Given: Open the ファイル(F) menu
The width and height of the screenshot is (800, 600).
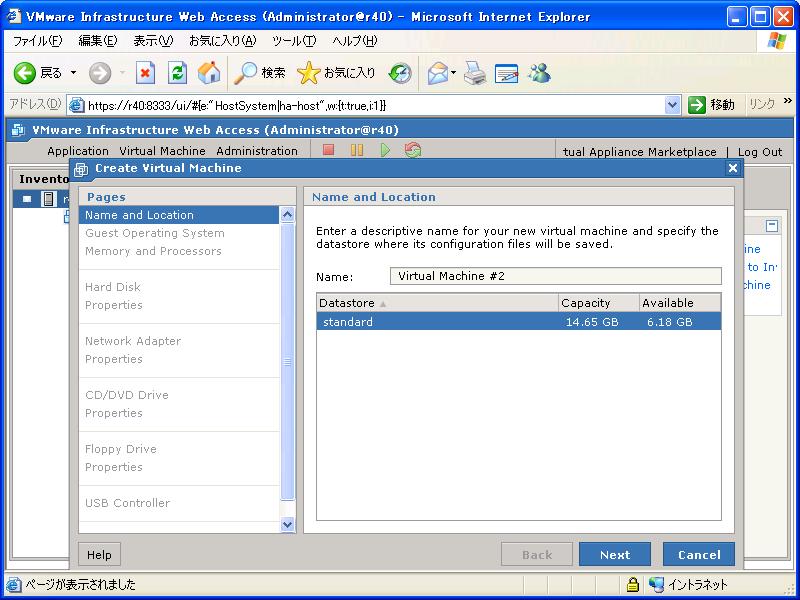Looking at the screenshot, I should pos(38,41).
